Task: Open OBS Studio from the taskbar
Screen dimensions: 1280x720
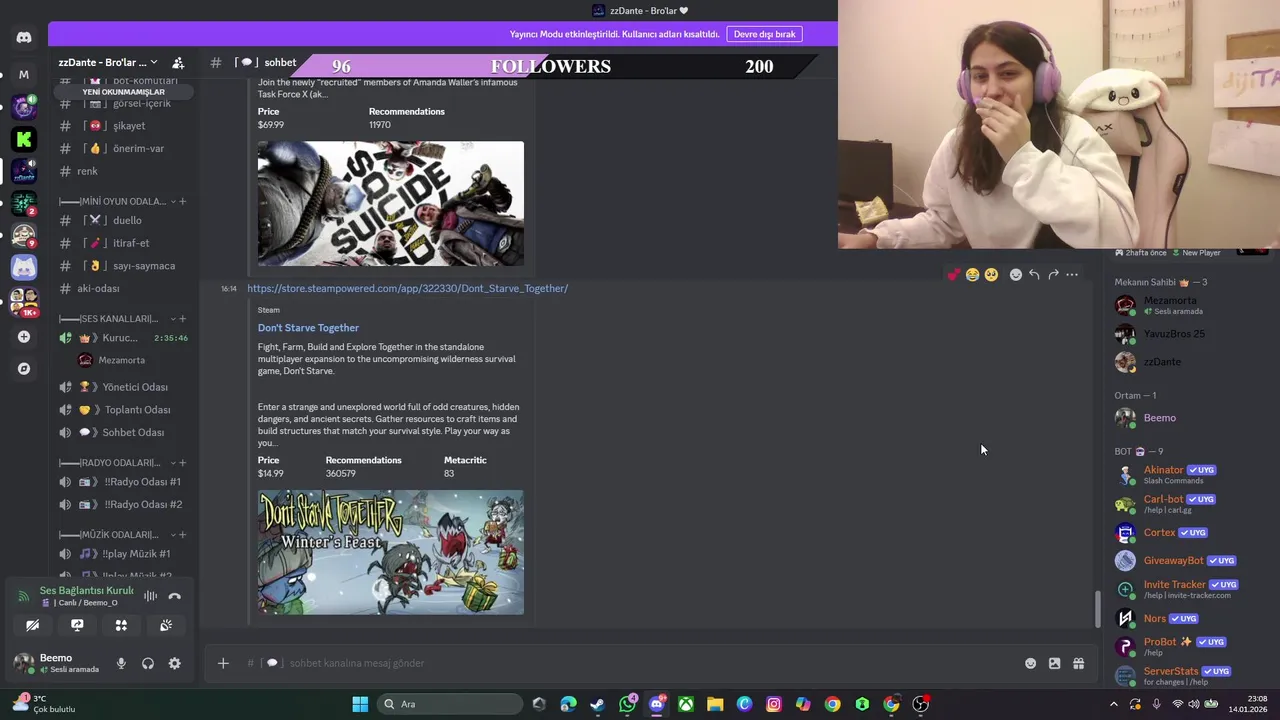Action: (920, 704)
